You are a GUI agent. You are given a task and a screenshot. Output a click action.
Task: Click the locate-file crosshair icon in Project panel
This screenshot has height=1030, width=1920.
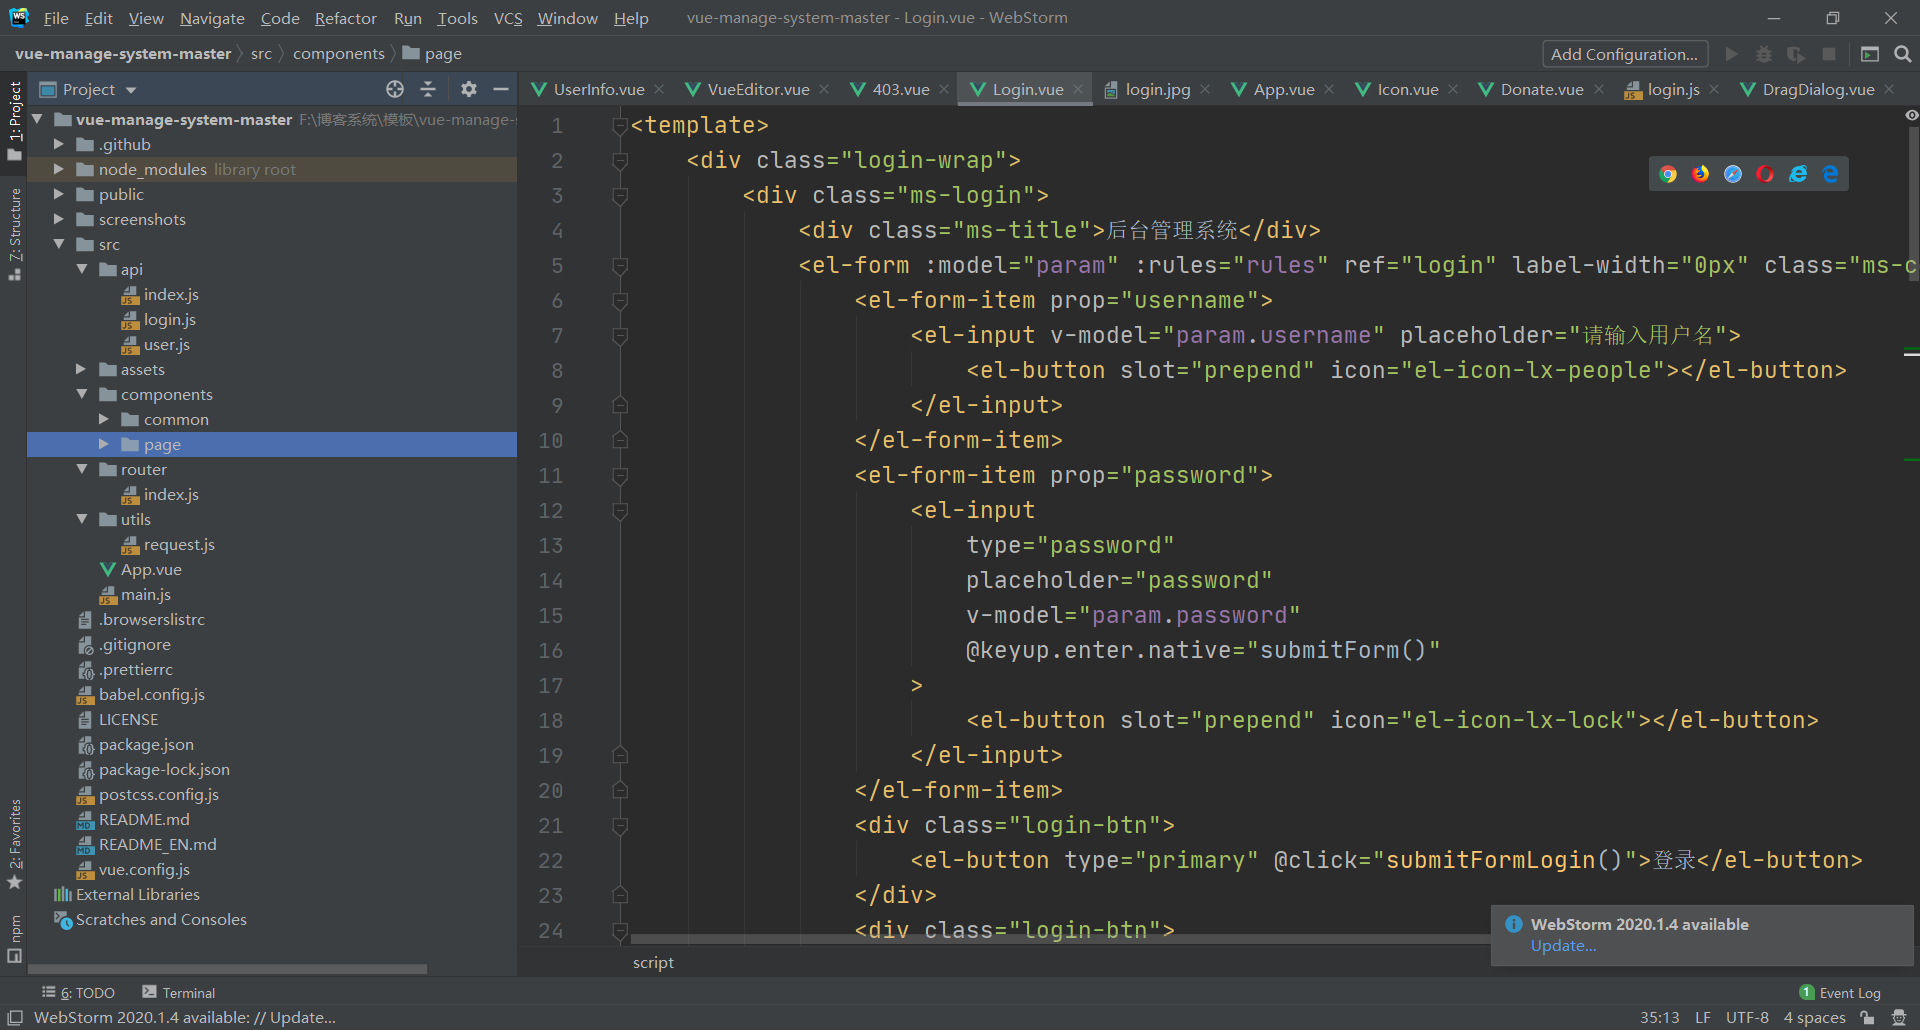395,90
